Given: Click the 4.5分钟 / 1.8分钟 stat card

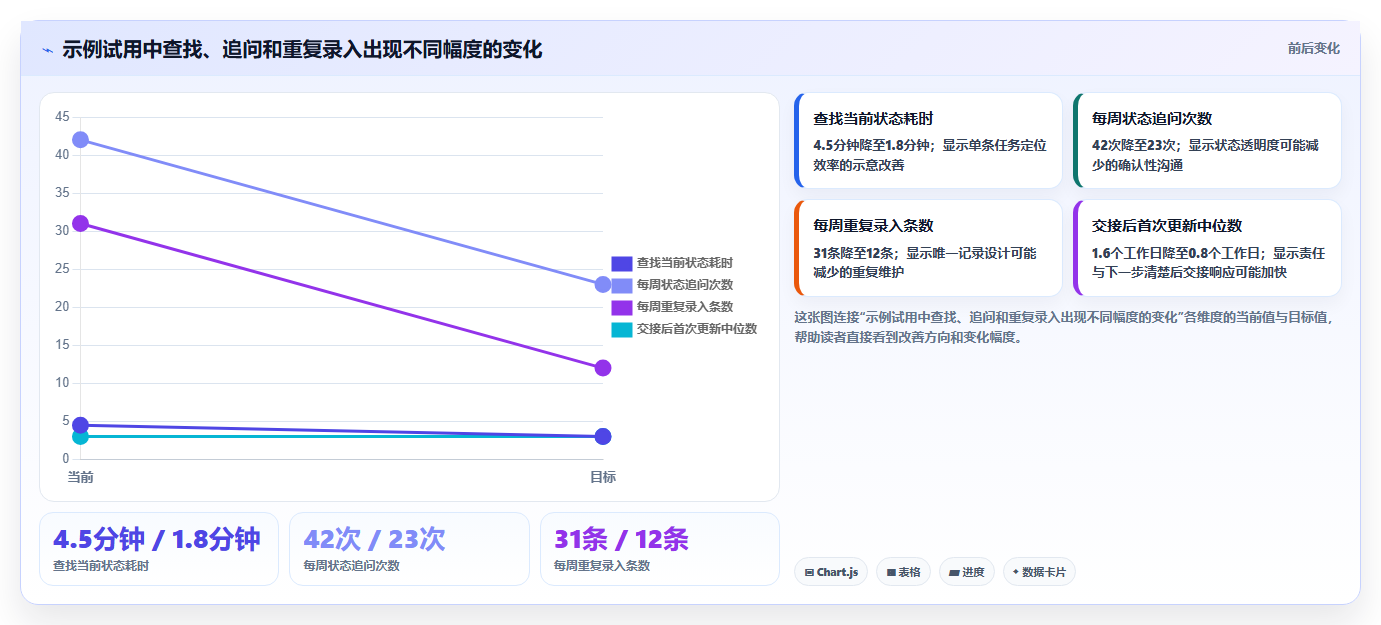Looking at the screenshot, I should [x=159, y=549].
